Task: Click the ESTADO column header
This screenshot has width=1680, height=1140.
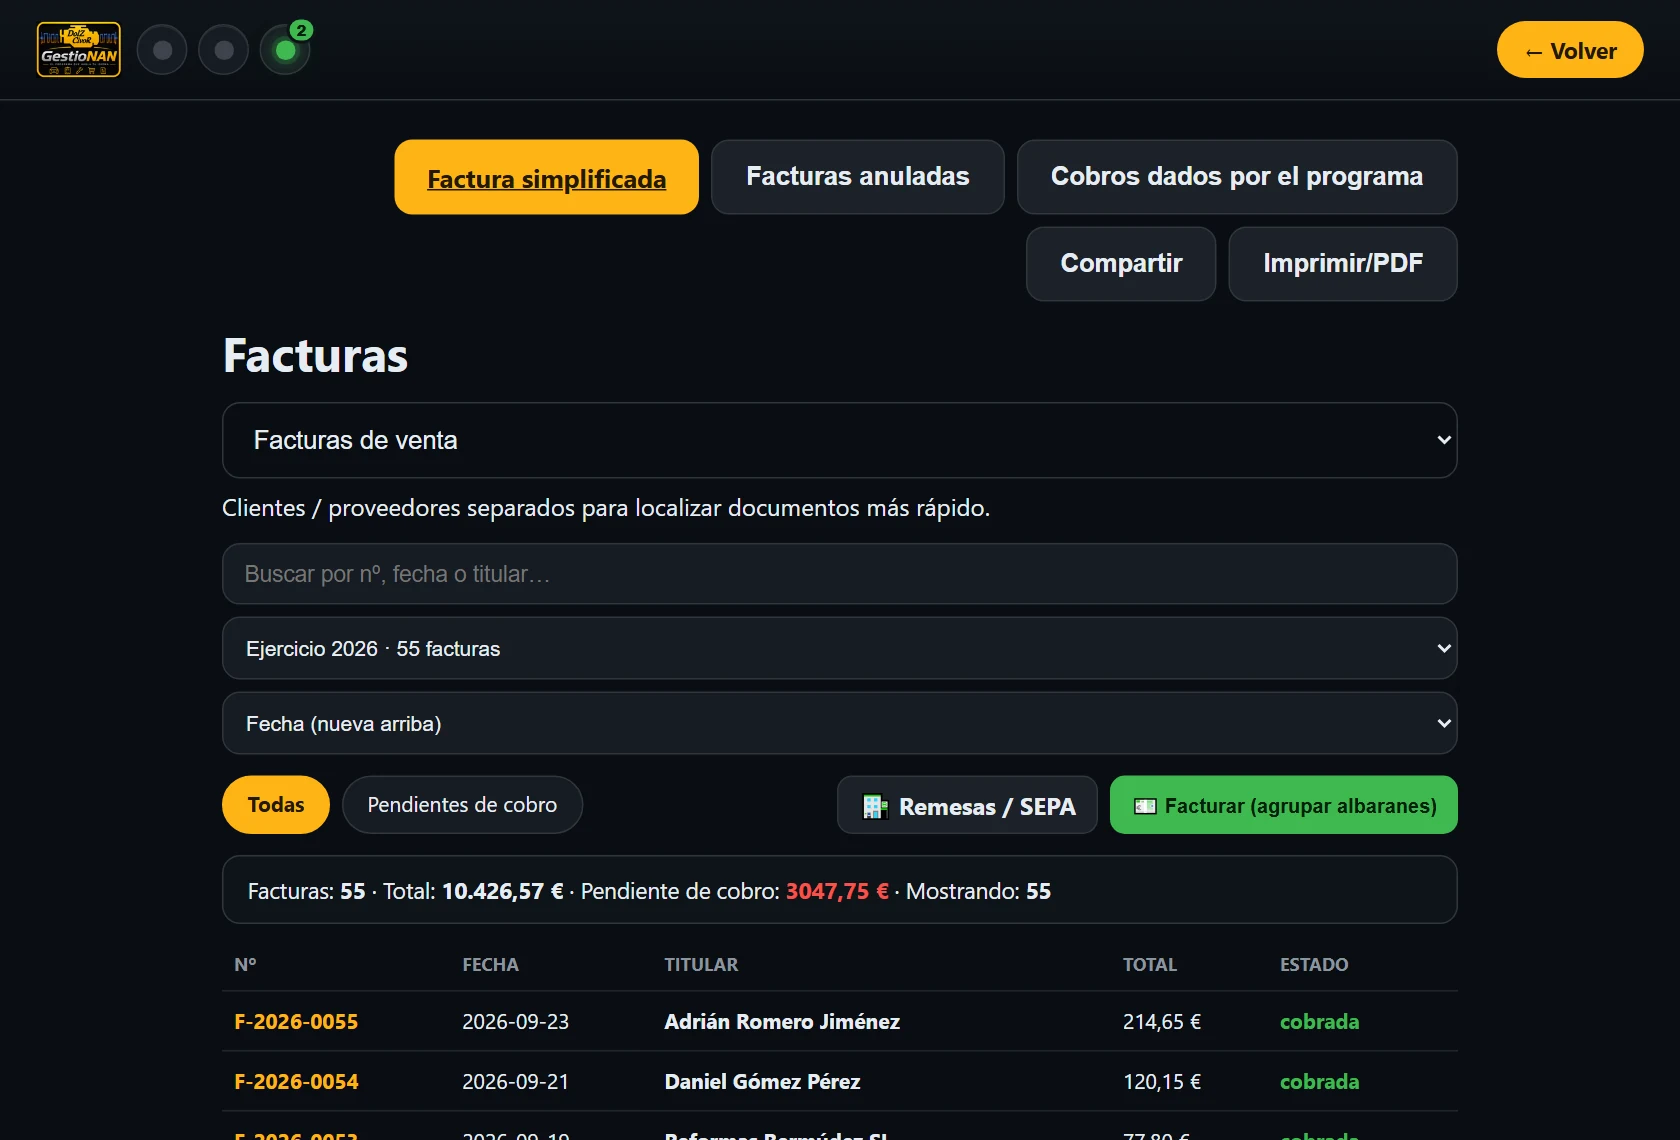Action: 1314,965
